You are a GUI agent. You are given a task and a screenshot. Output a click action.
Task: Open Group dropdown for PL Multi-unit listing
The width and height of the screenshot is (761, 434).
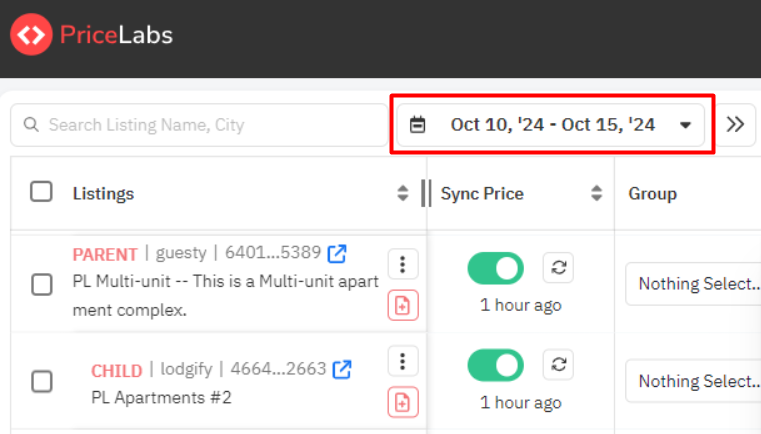(x=693, y=284)
